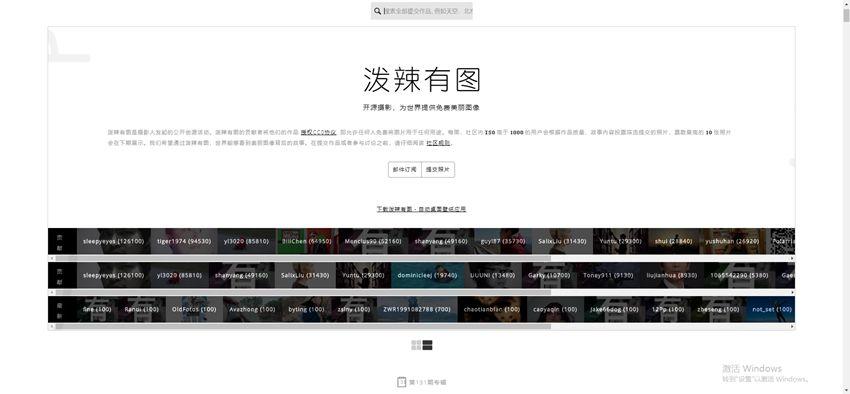
Task: Click left arrow of scrollbar under OldFotos row
Action: [x=51, y=327]
